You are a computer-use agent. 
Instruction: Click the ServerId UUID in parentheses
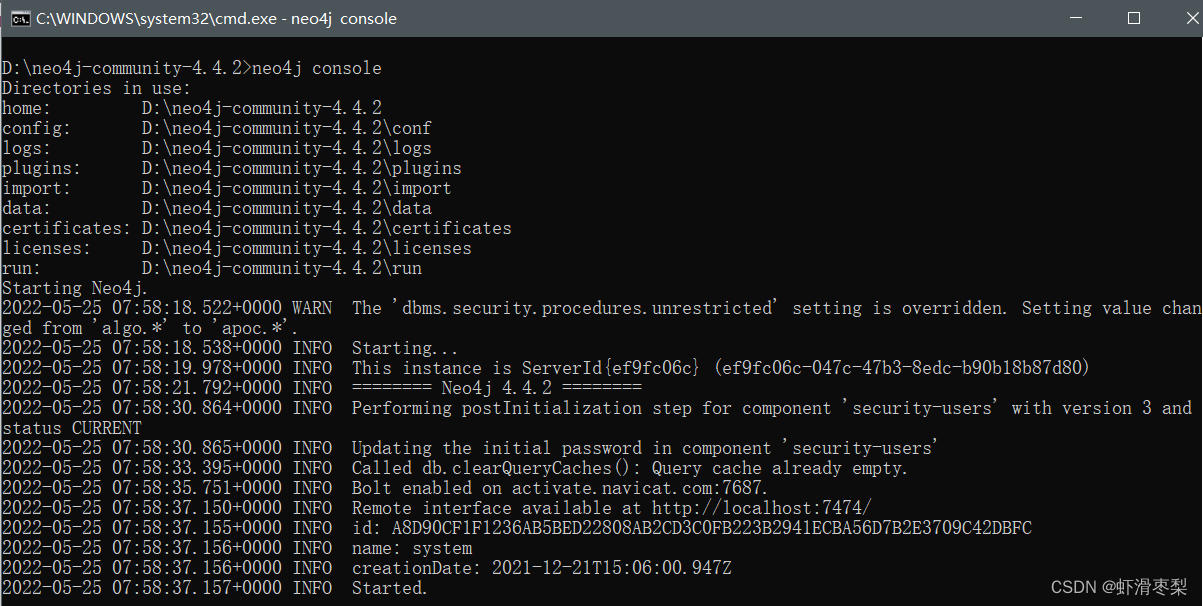pyautogui.click(x=902, y=368)
